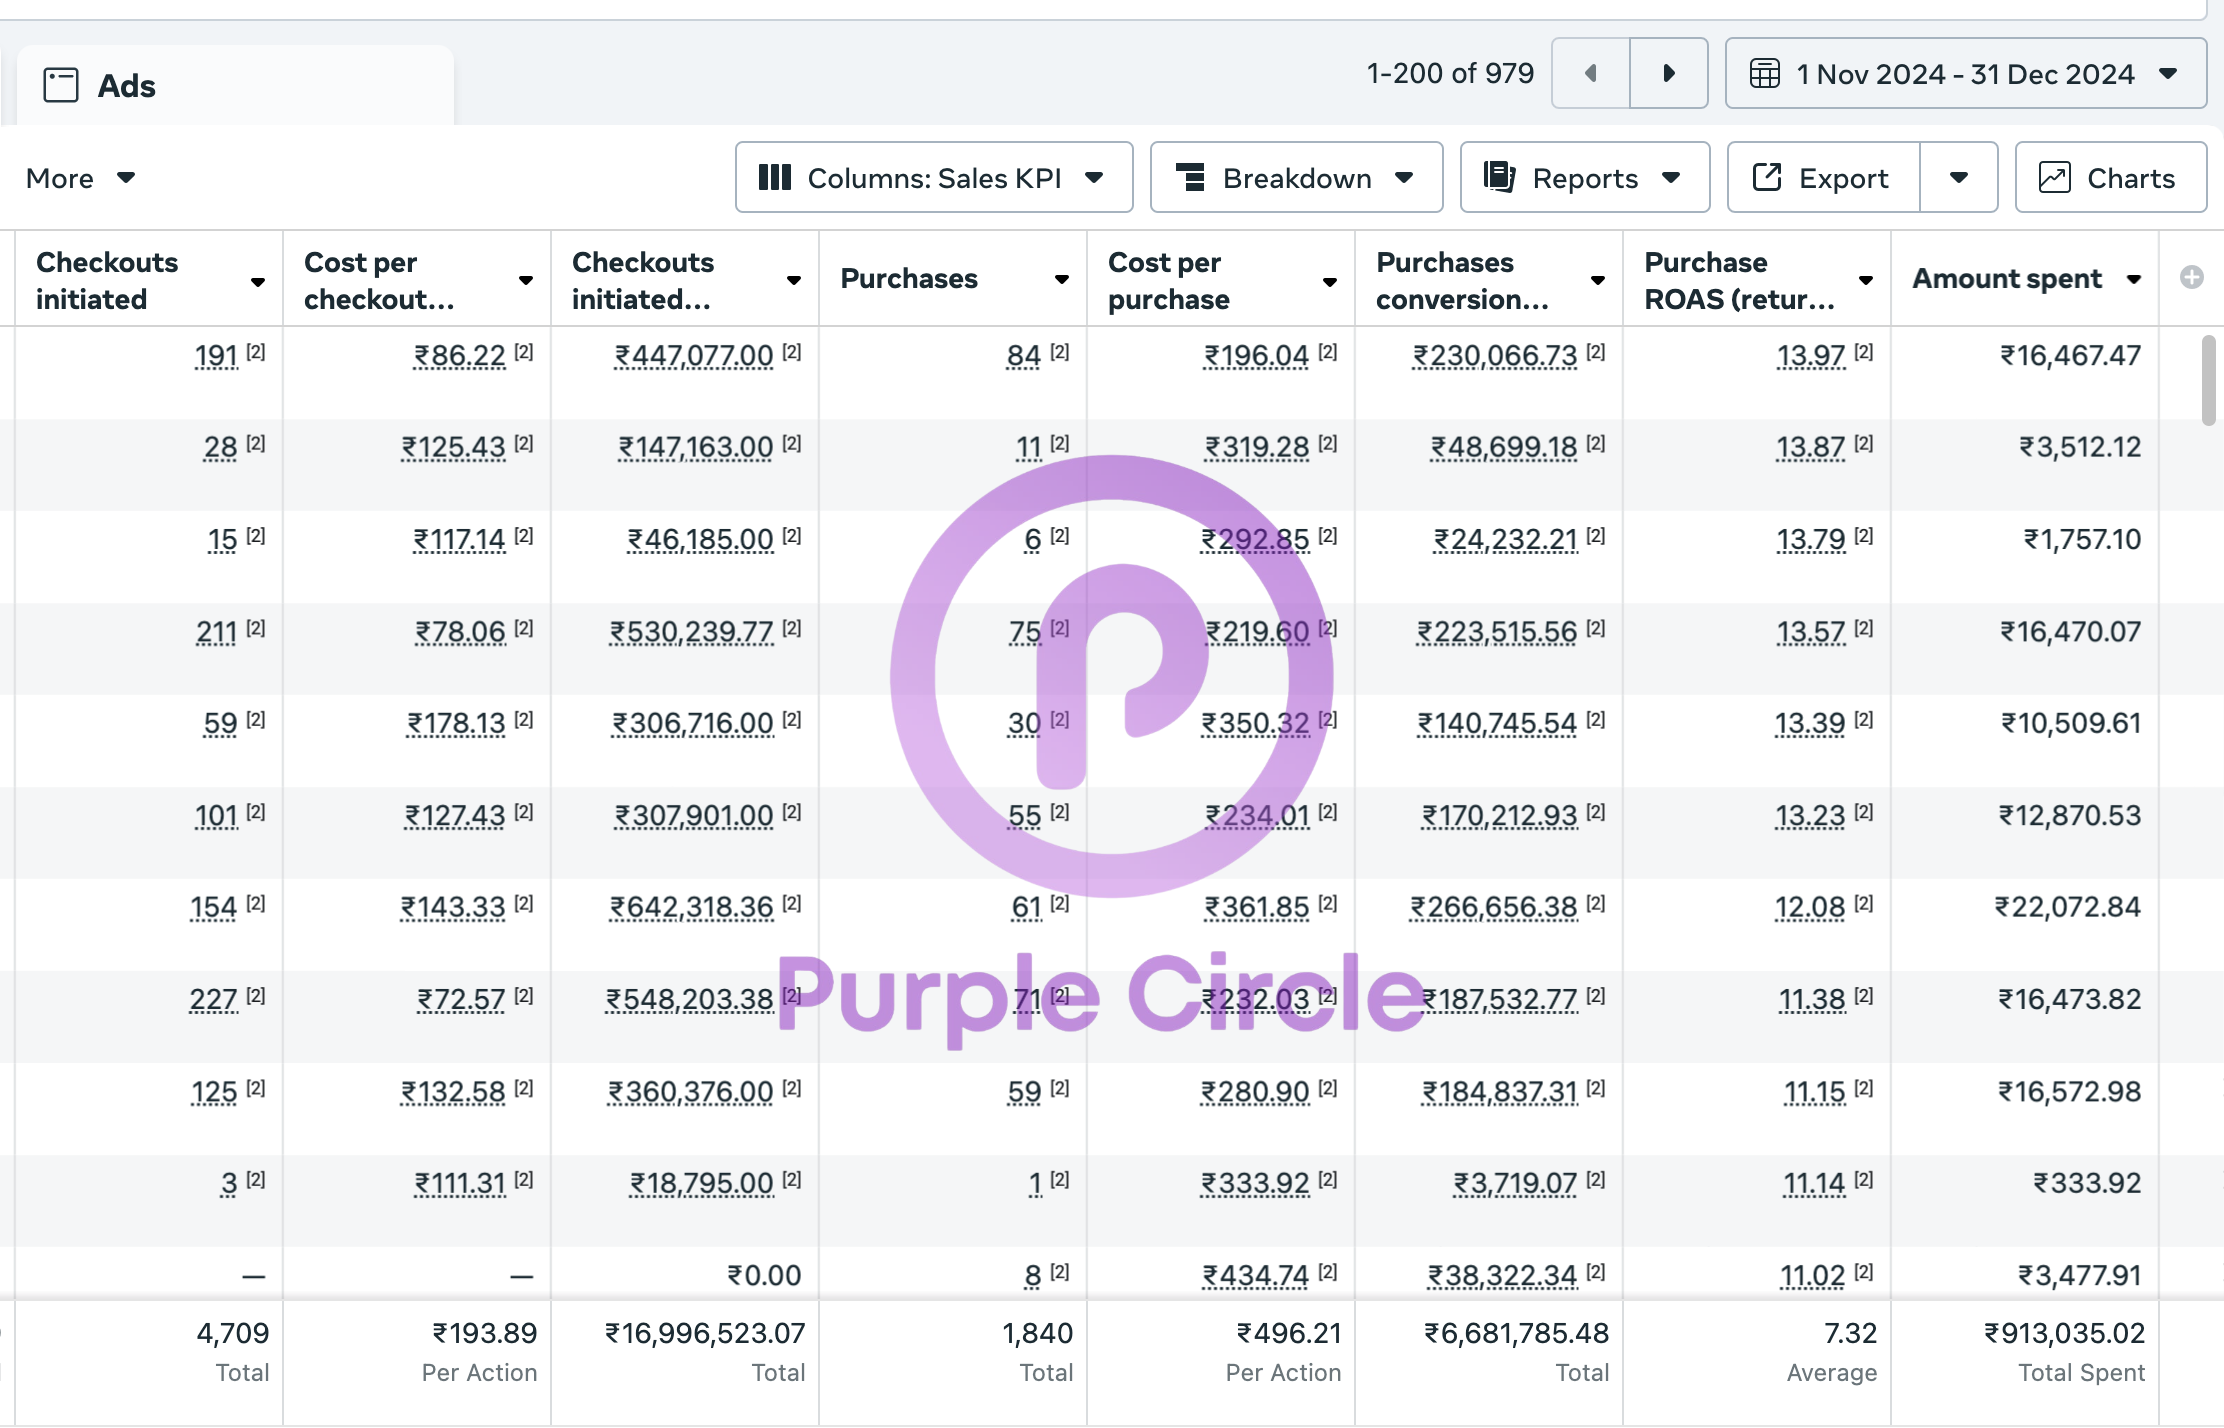Click the Charts graph icon
2224x1428 pixels.
[2054, 177]
